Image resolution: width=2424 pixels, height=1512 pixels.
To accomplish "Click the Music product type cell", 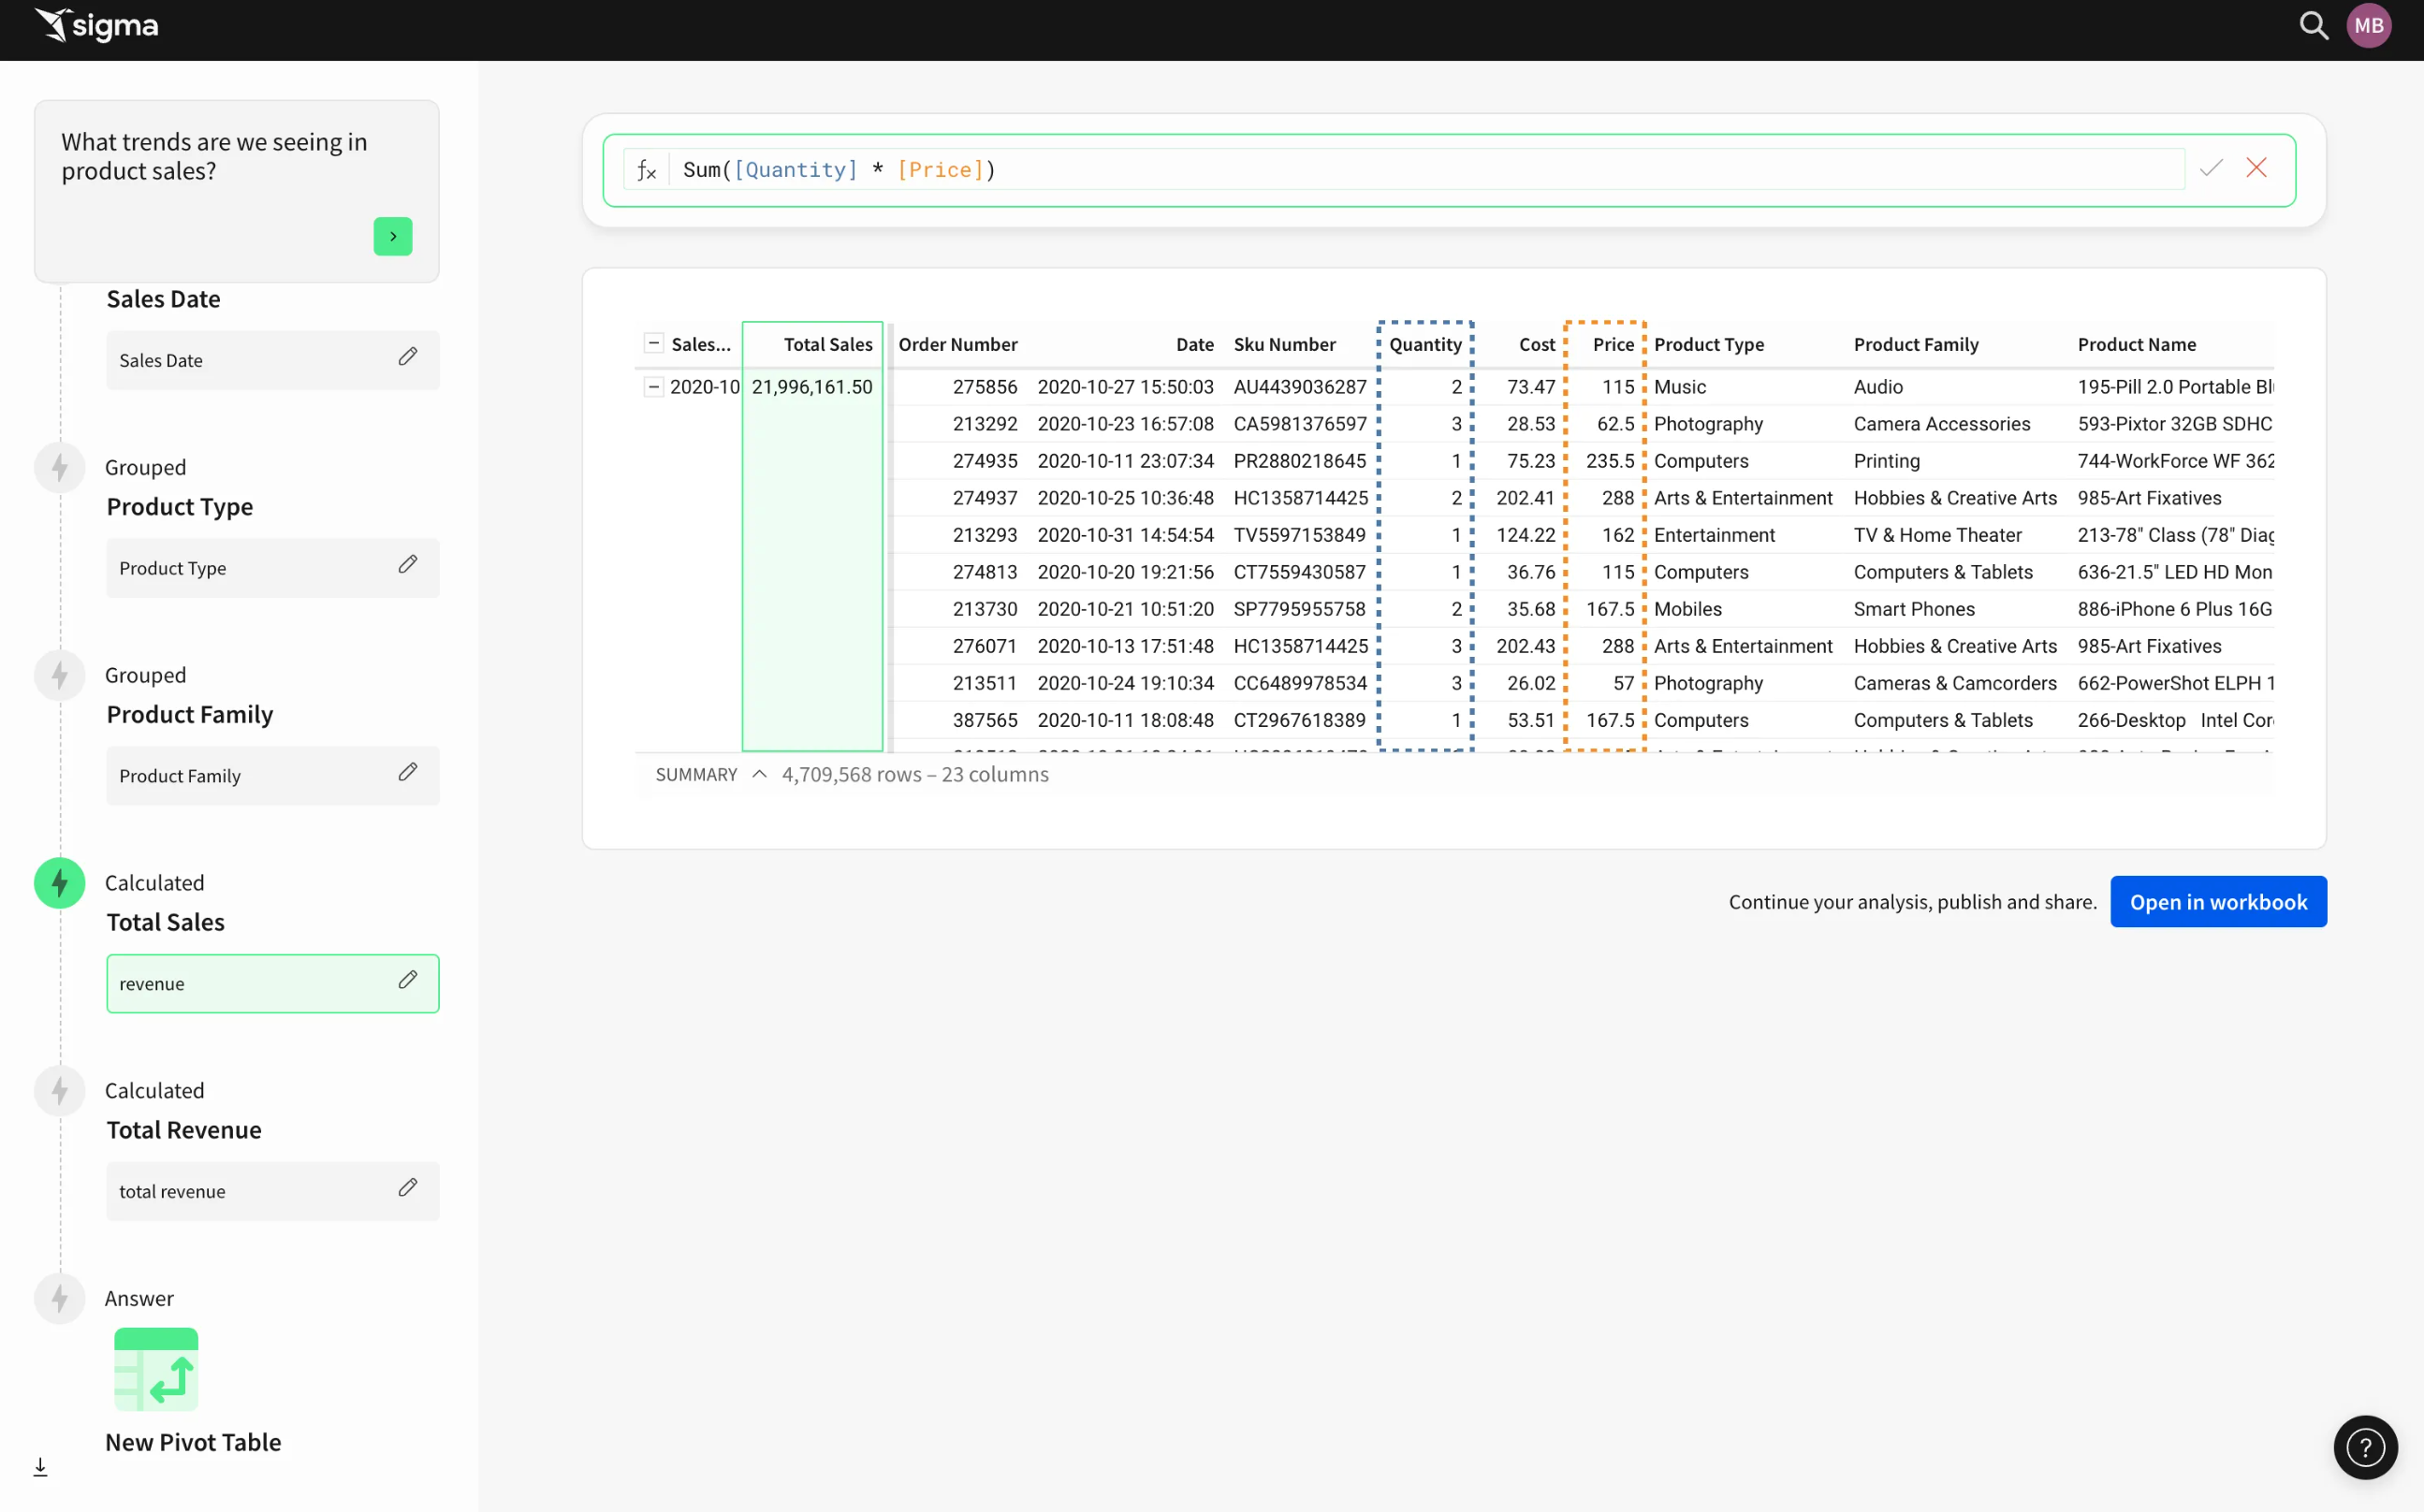I will coord(1679,387).
